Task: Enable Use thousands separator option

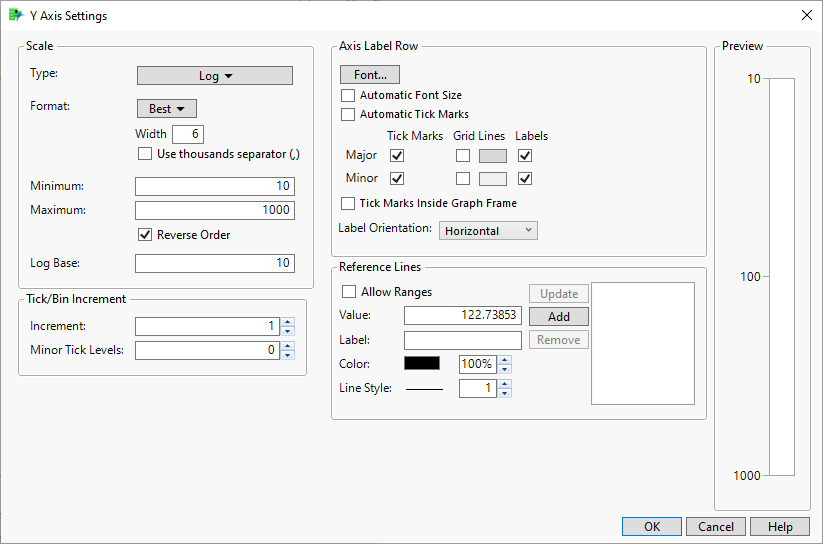Action: click(x=145, y=154)
